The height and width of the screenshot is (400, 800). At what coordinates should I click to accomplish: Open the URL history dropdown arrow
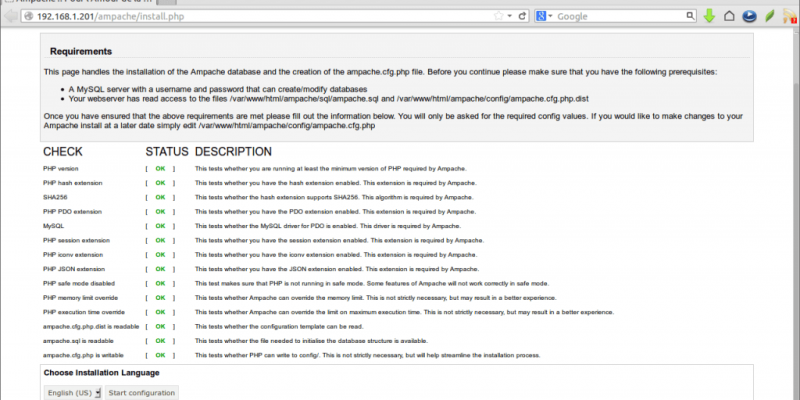(509, 16)
